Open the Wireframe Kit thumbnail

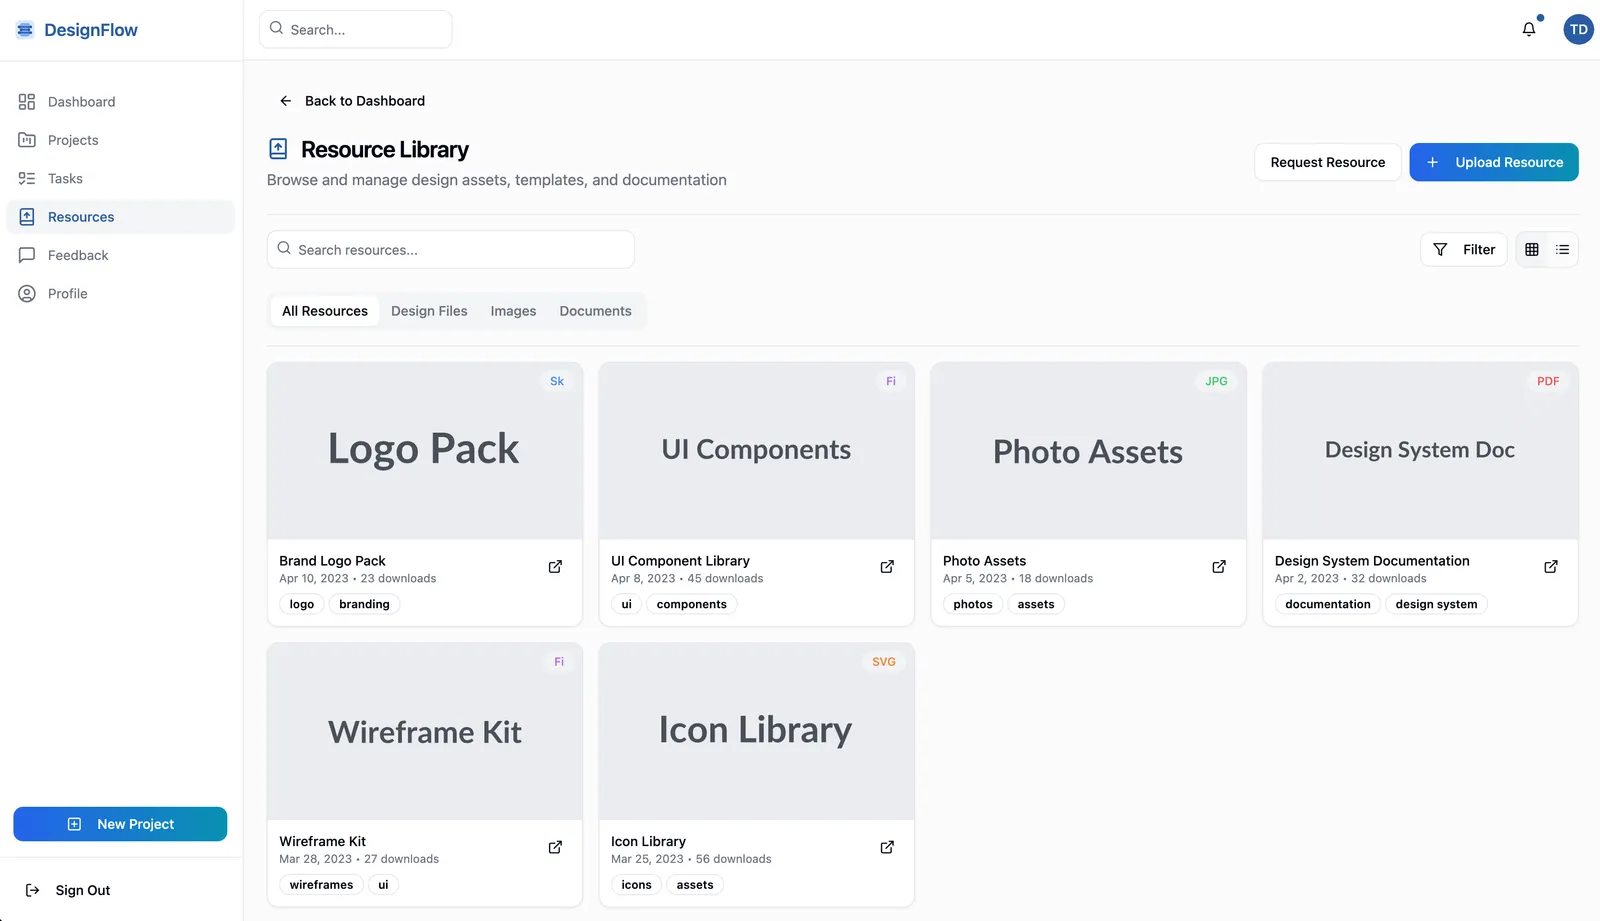[425, 732]
